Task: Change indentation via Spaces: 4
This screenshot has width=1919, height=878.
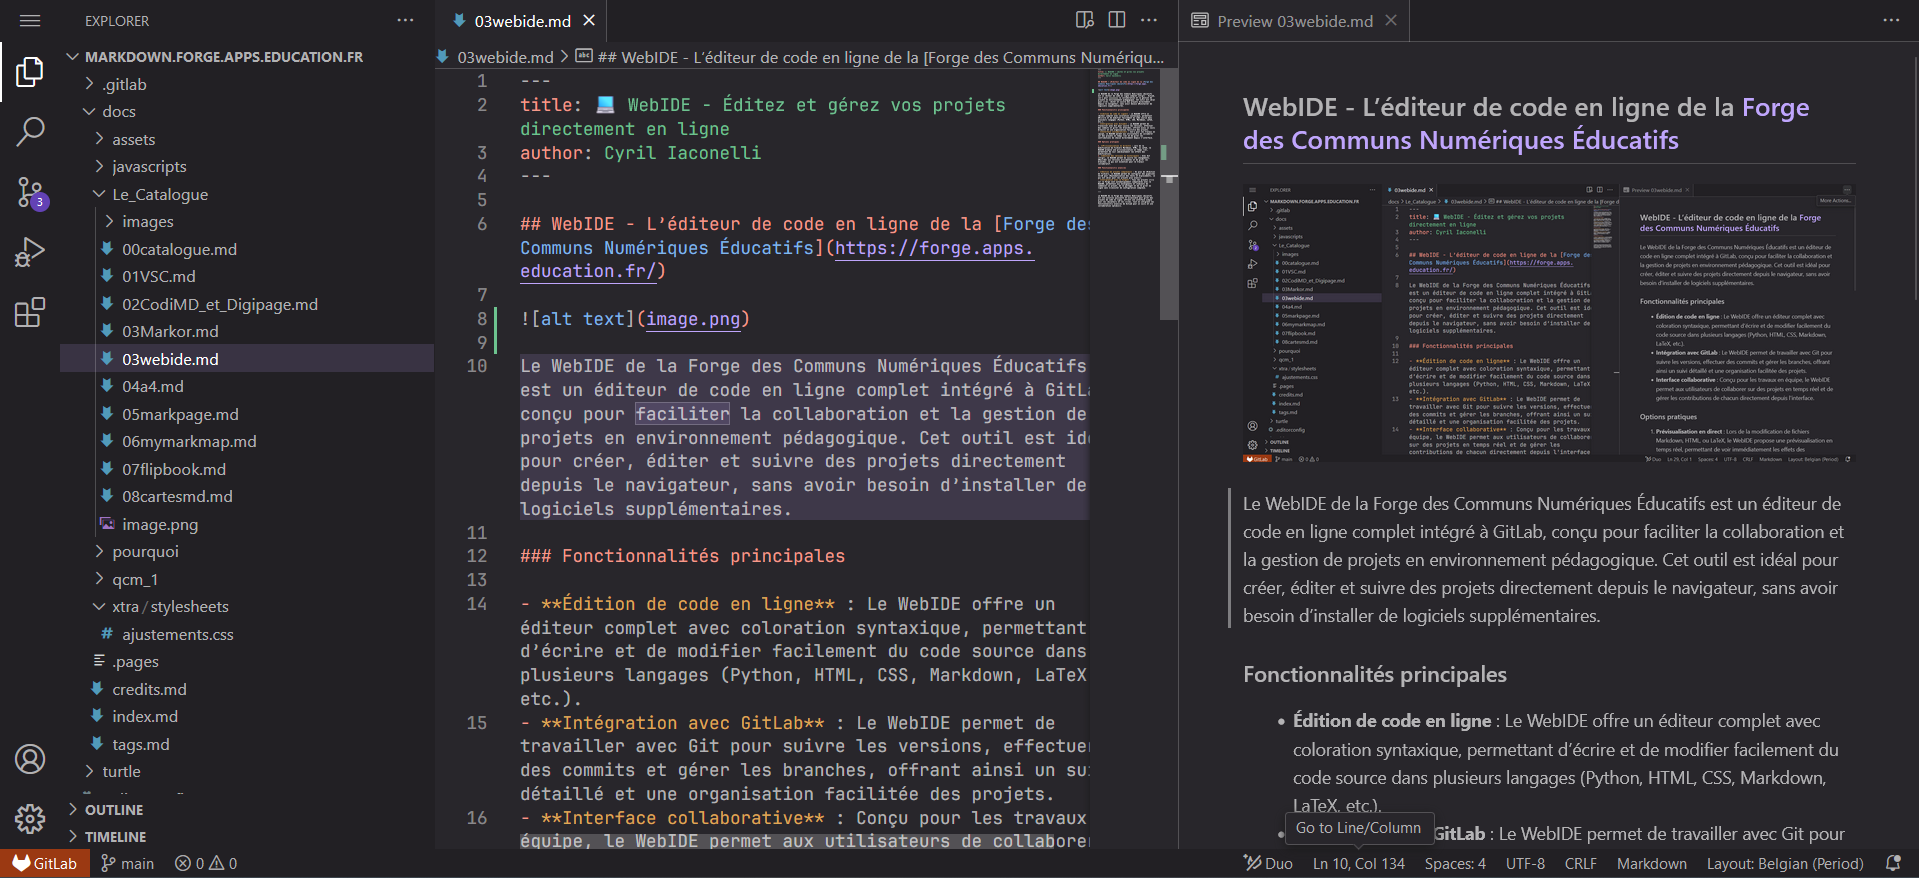Action: (x=1455, y=863)
